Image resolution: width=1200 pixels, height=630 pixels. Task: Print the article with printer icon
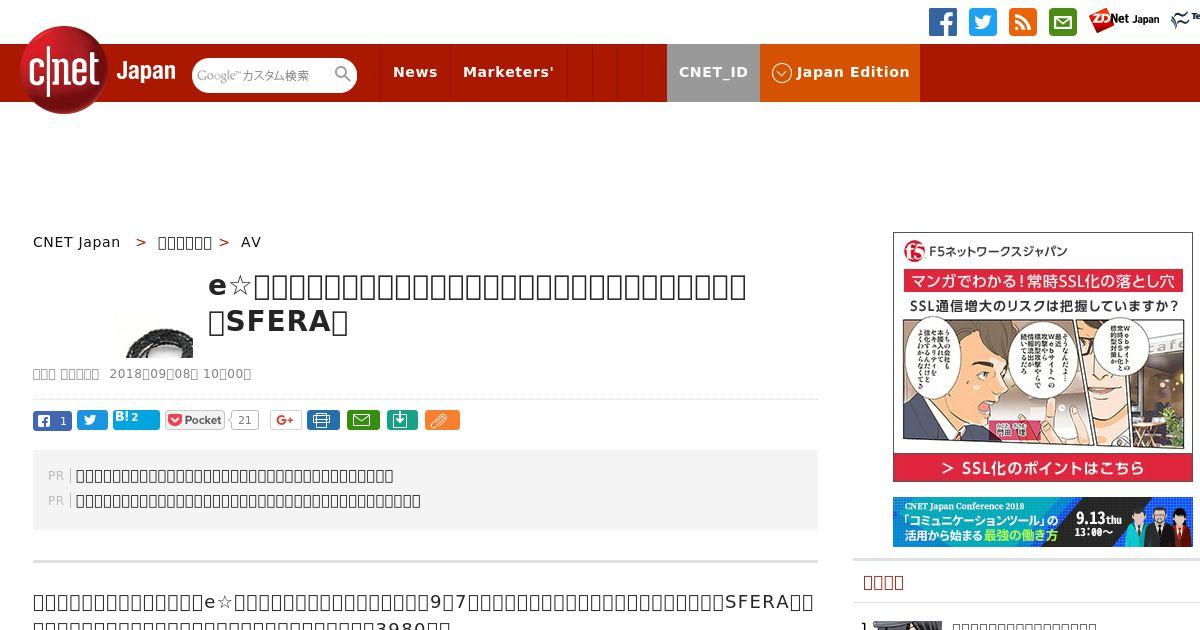[323, 420]
